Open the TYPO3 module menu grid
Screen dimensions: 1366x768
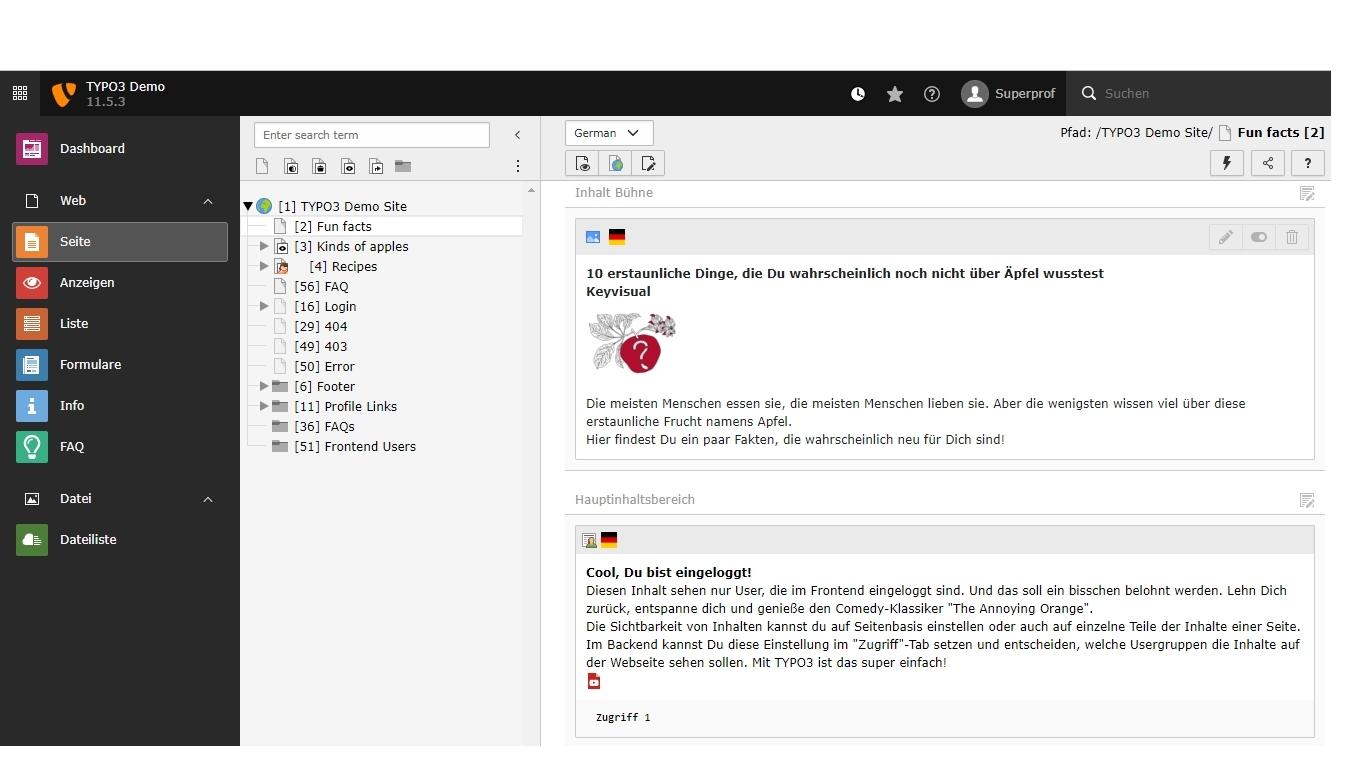[x=19, y=93]
